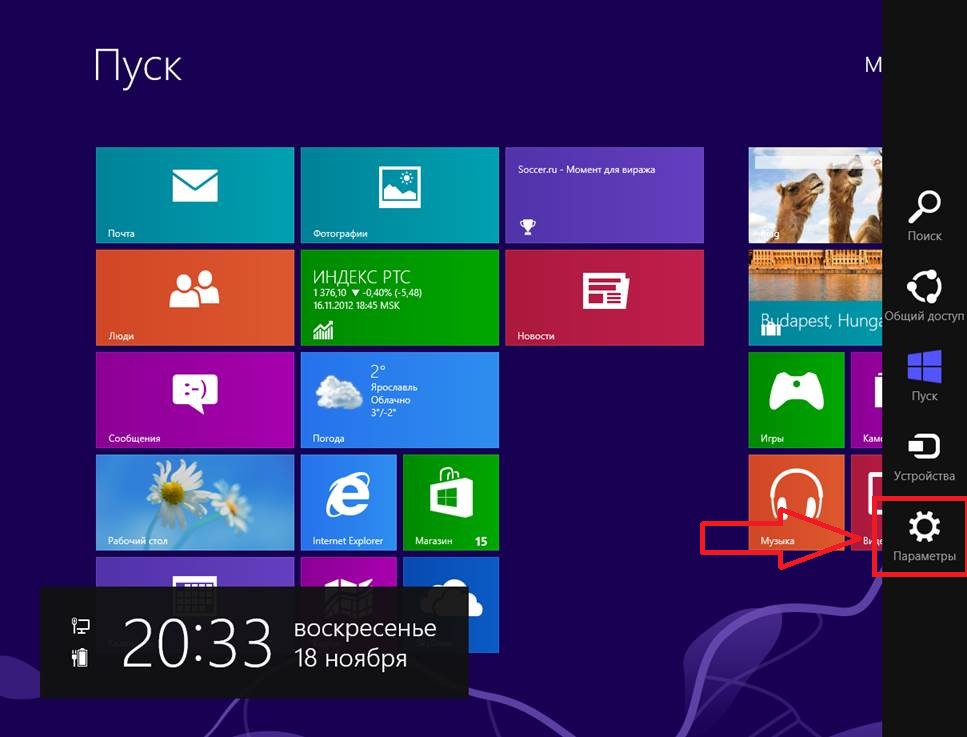Open the People tile (Люди)
Viewport: 967px width, 737px height.
pyautogui.click(x=195, y=297)
